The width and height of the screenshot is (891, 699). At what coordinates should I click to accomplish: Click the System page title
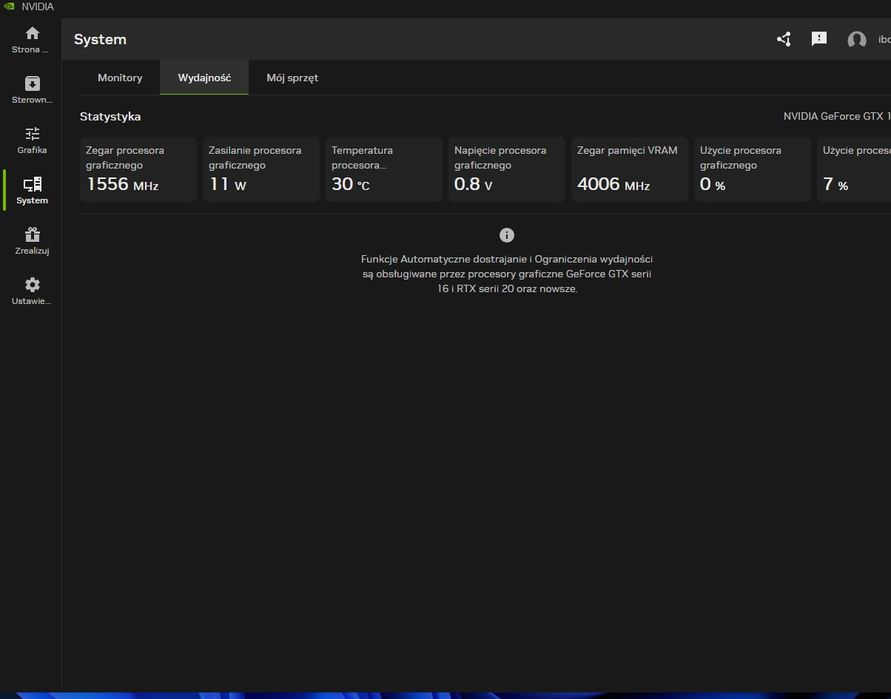tap(100, 39)
